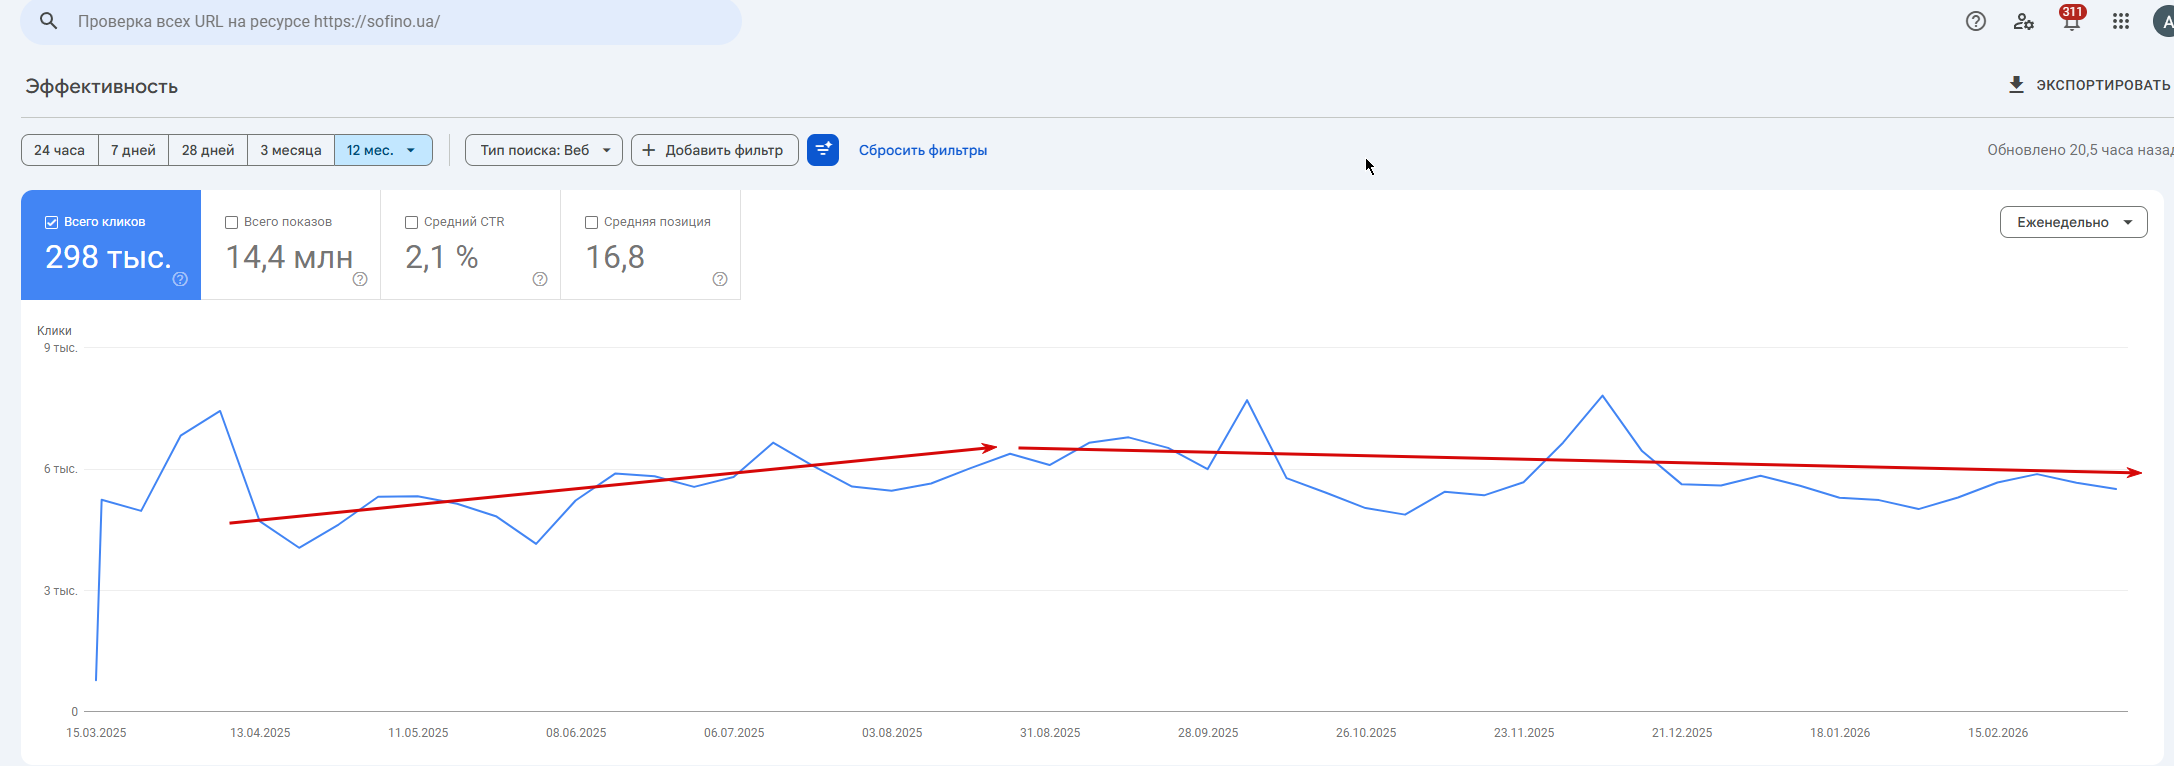Open the 'Еженедельно' grouping dropdown
Screen dimensions: 2174x766
[x=2073, y=222]
